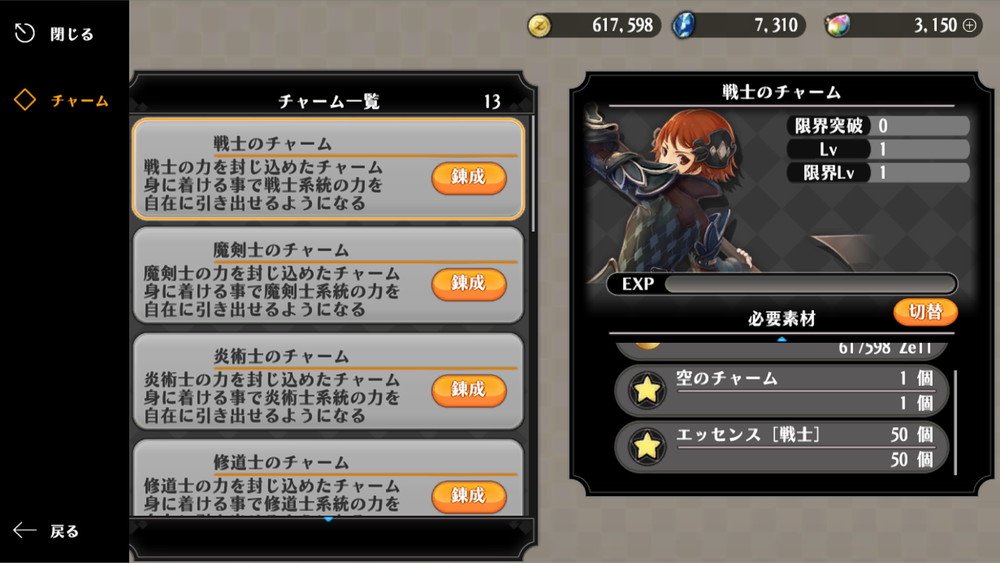Click 錬成 for 魔剣士のチャーム
This screenshot has height=563, width=1000.
(469, 284)
